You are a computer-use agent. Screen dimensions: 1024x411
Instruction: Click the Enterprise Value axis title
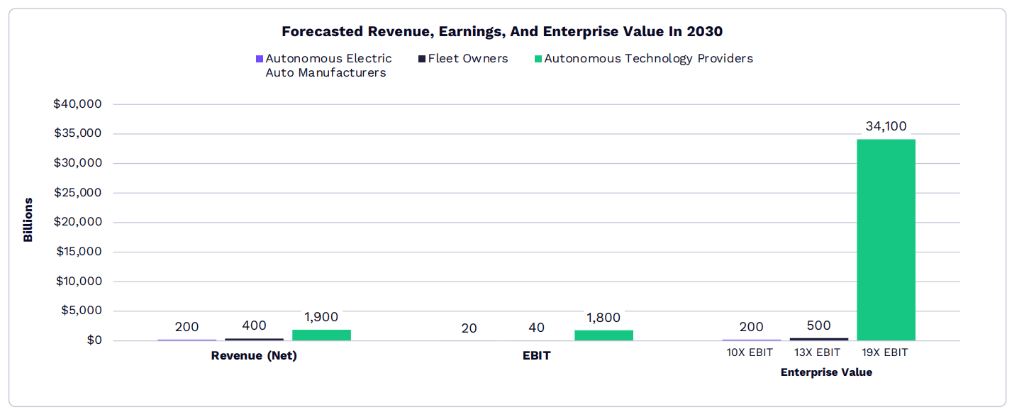point(826,373)
